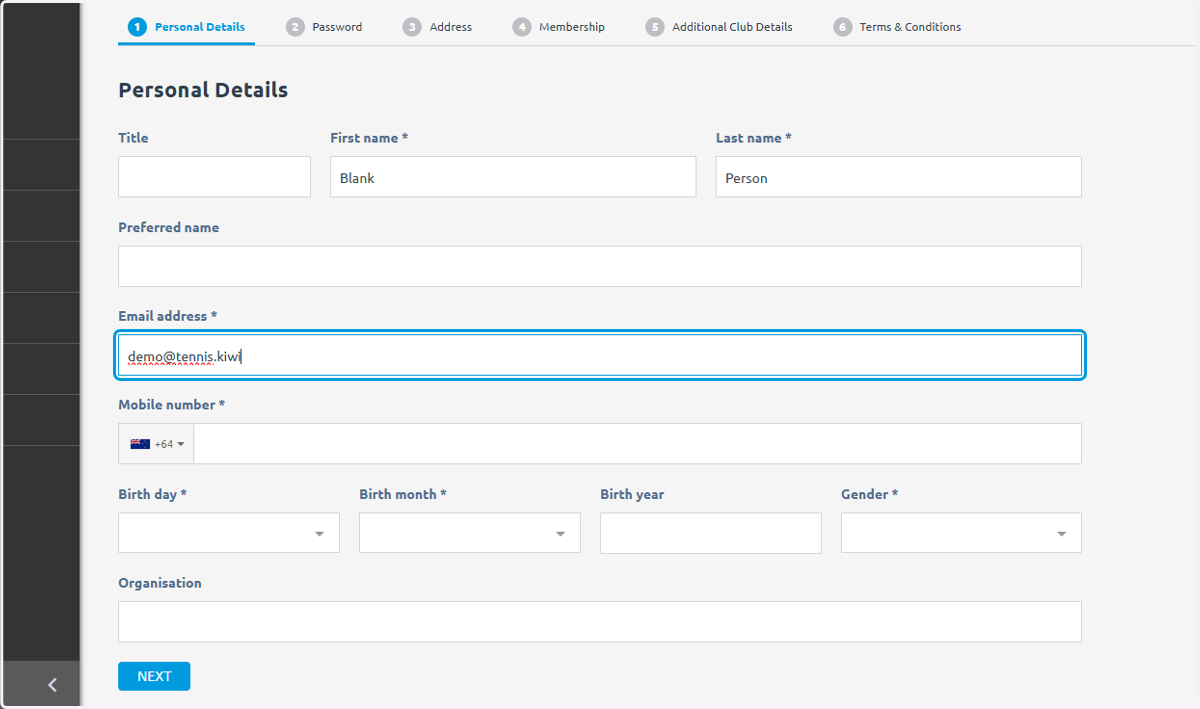Collapse sidebar with left chevron icon
1200x709 pixels.
[x=52, y=685]
